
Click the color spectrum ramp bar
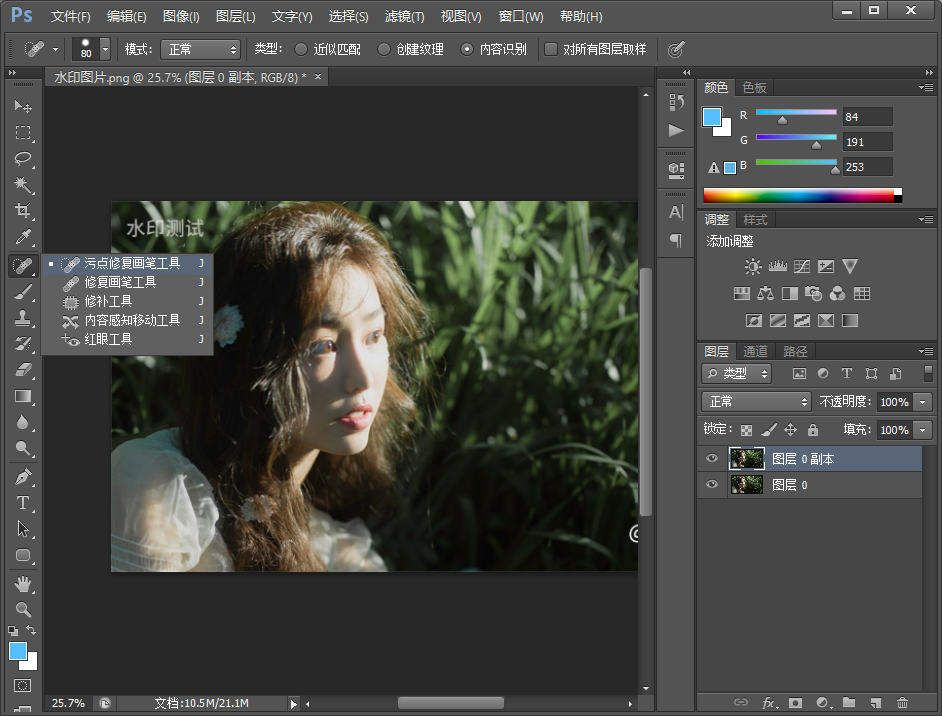pos(800,195)
